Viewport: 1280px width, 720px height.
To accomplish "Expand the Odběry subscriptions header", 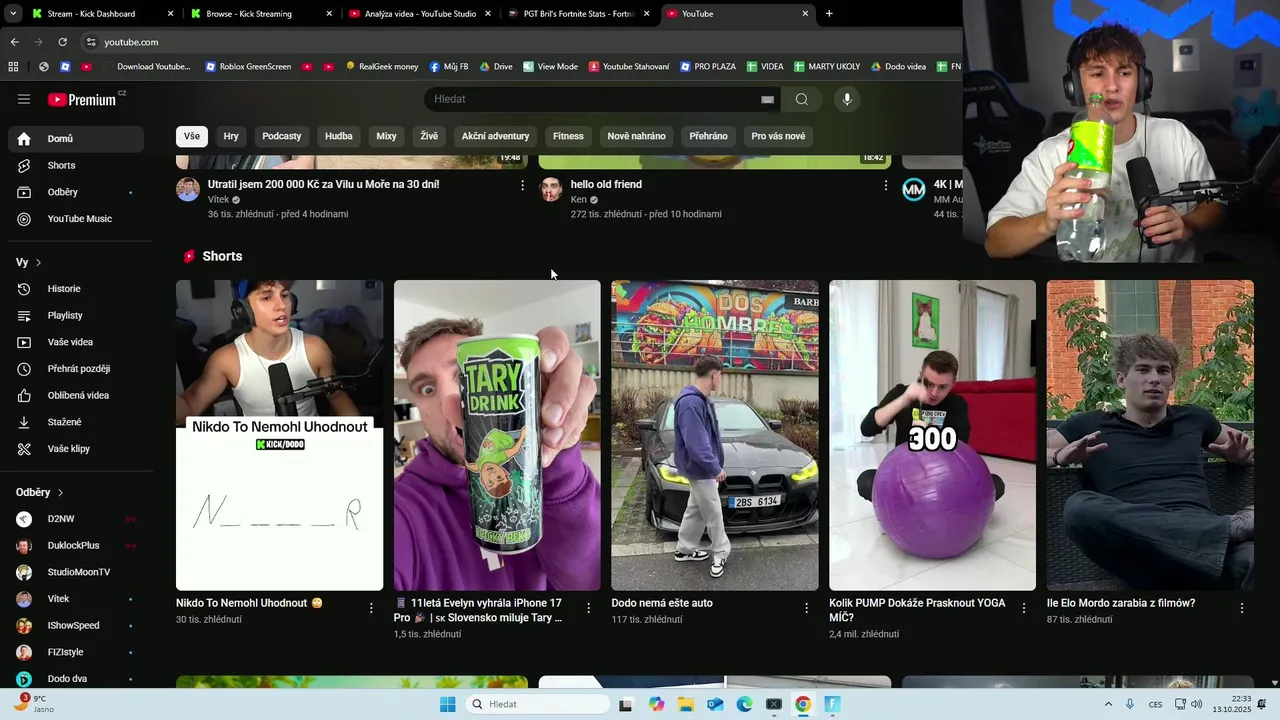I will [40, 493].
